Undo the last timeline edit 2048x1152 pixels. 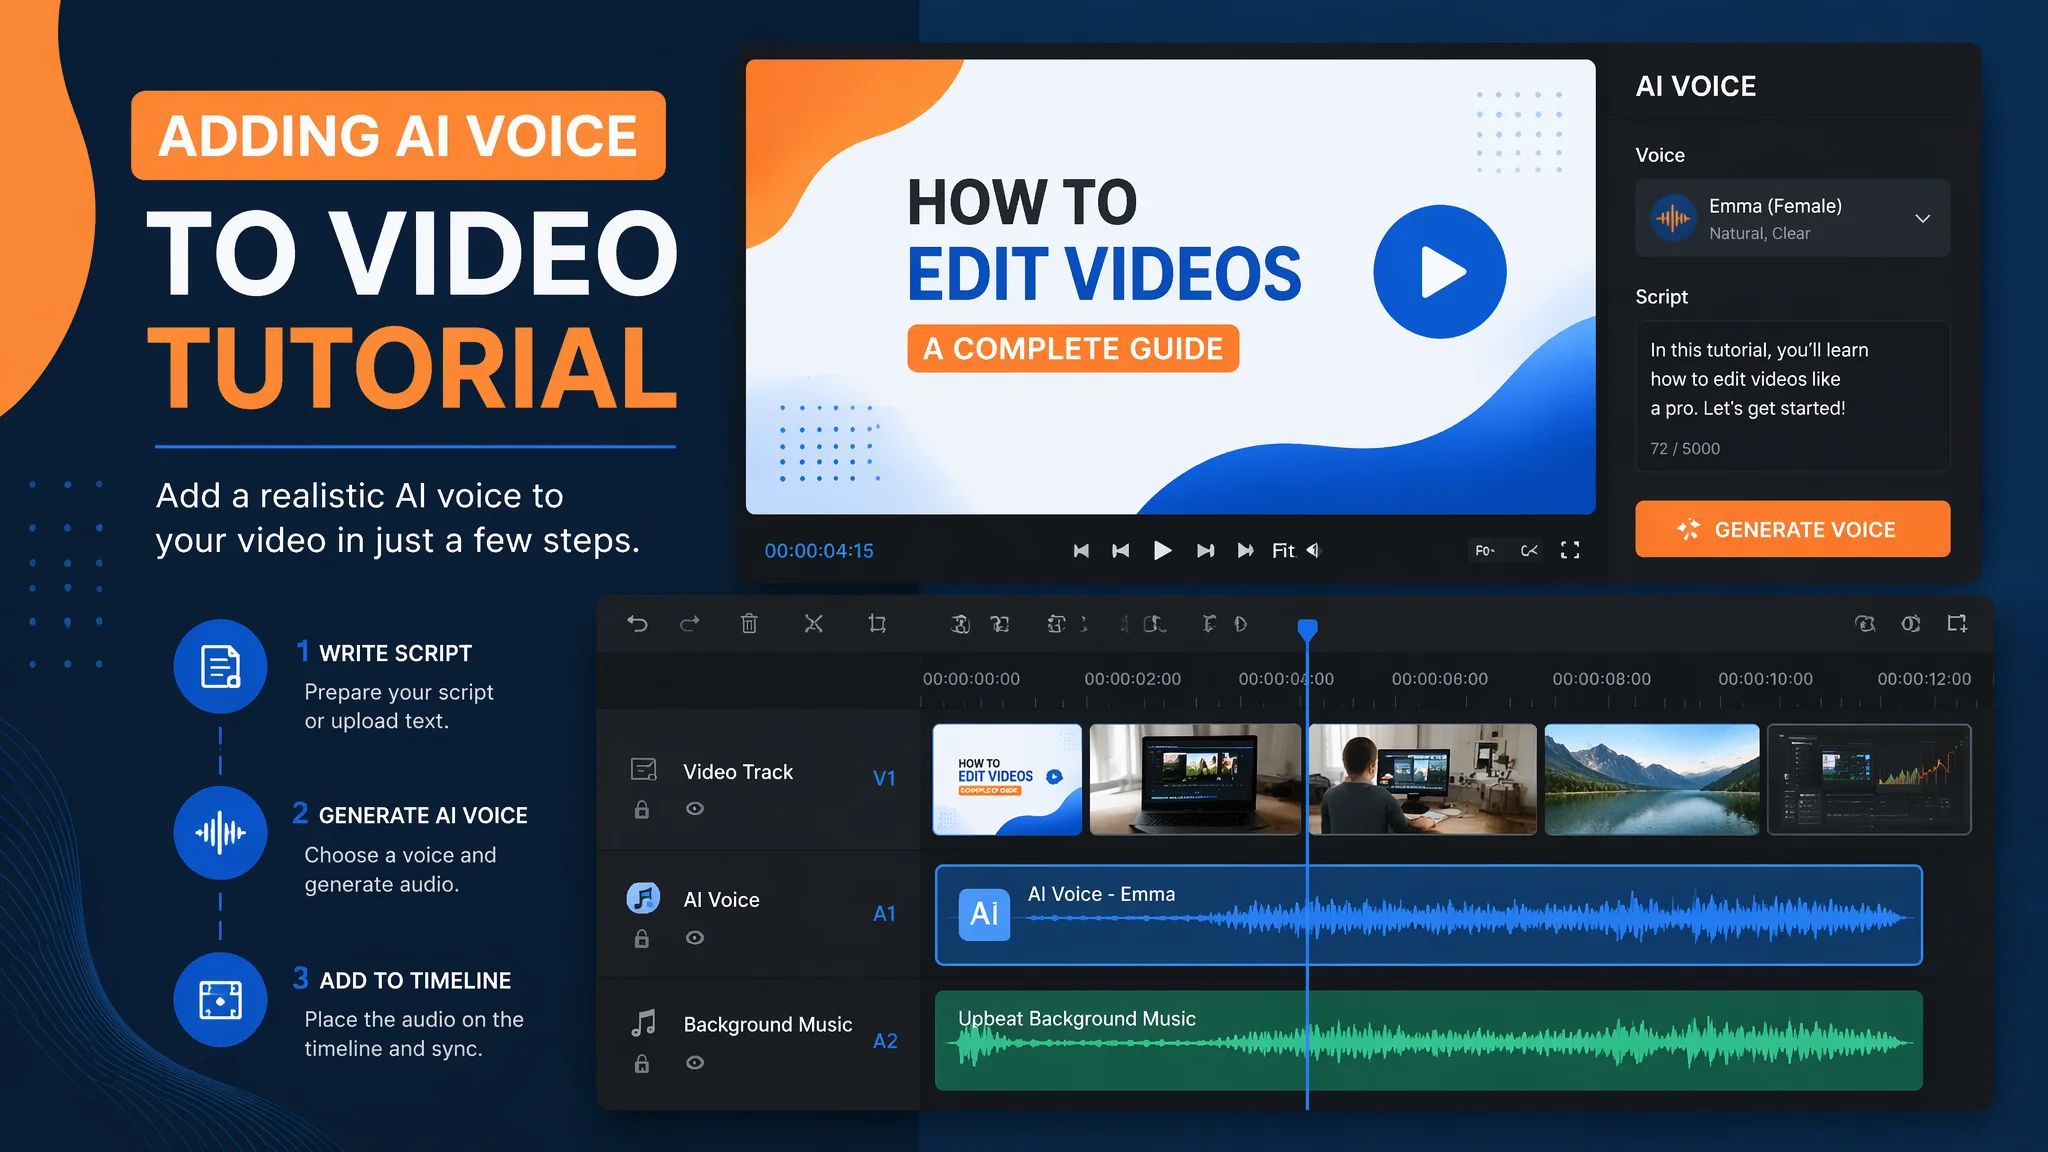(x=637, y=624)
